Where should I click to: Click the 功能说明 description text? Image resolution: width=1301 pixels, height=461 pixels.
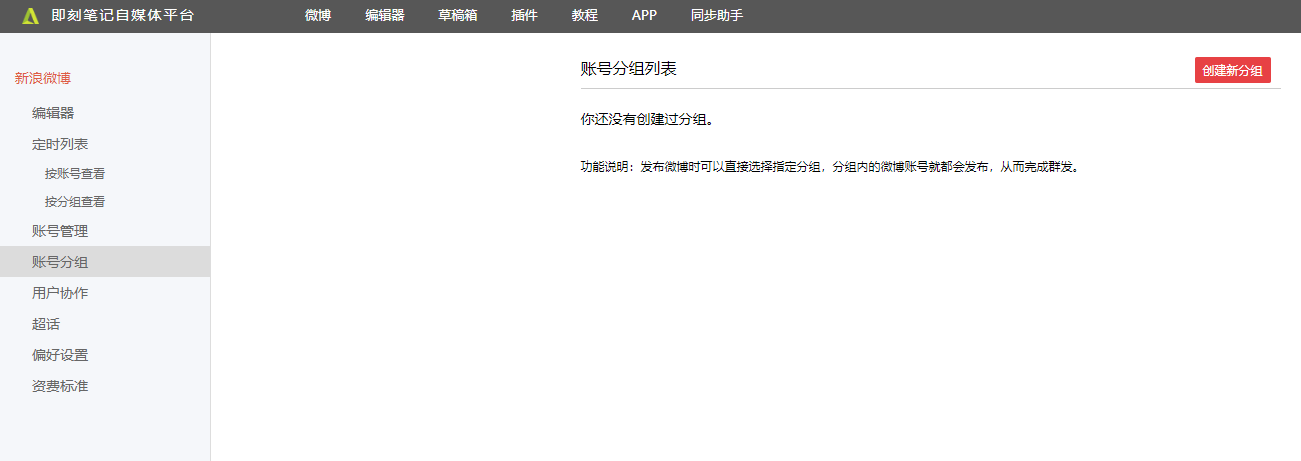click(x=830, y=167)
